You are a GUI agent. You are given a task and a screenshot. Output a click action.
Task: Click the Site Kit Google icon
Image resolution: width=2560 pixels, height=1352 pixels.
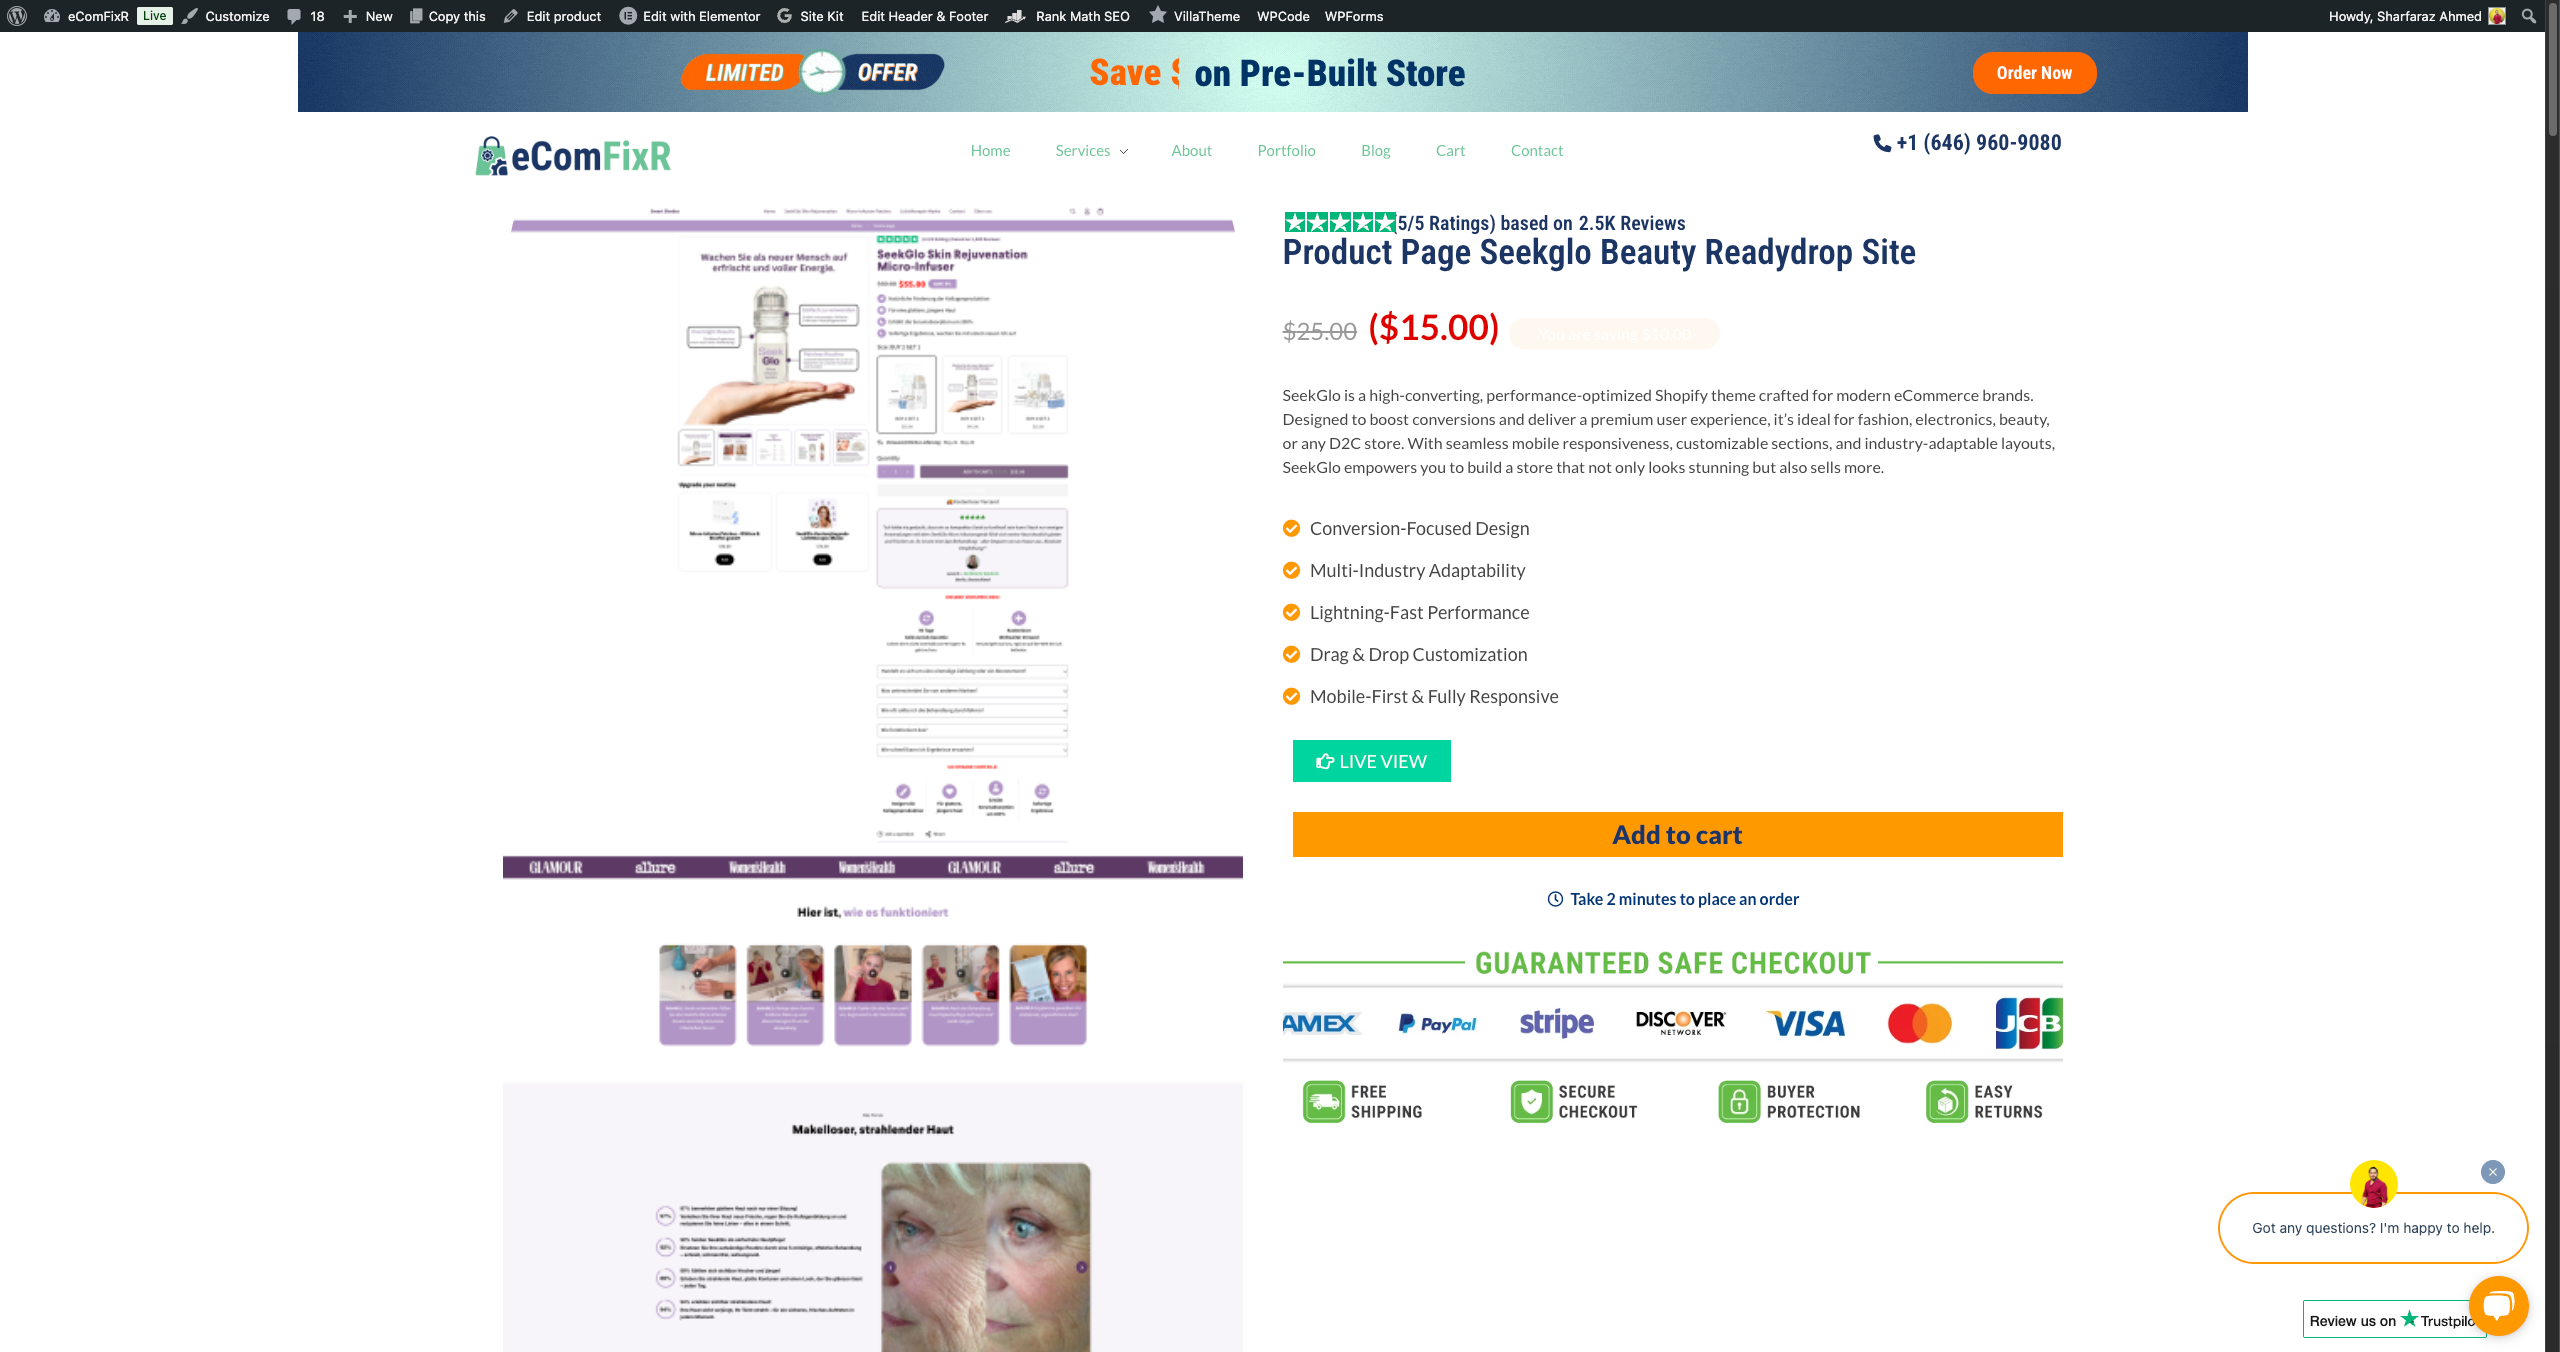point(785,16)
